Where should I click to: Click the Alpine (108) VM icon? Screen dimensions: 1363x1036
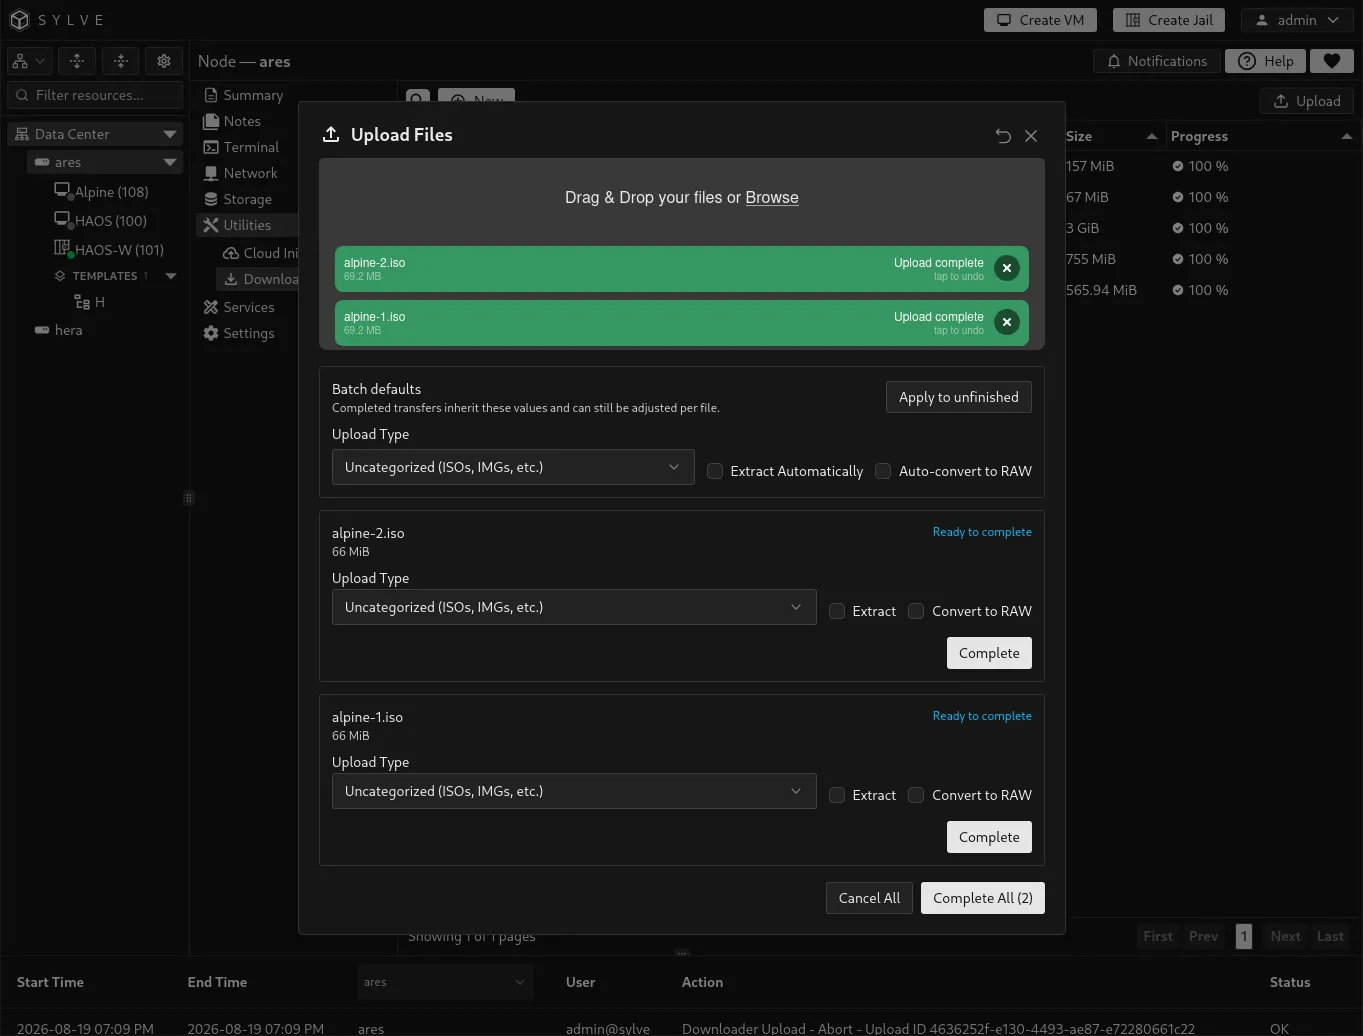pos(62,190)
